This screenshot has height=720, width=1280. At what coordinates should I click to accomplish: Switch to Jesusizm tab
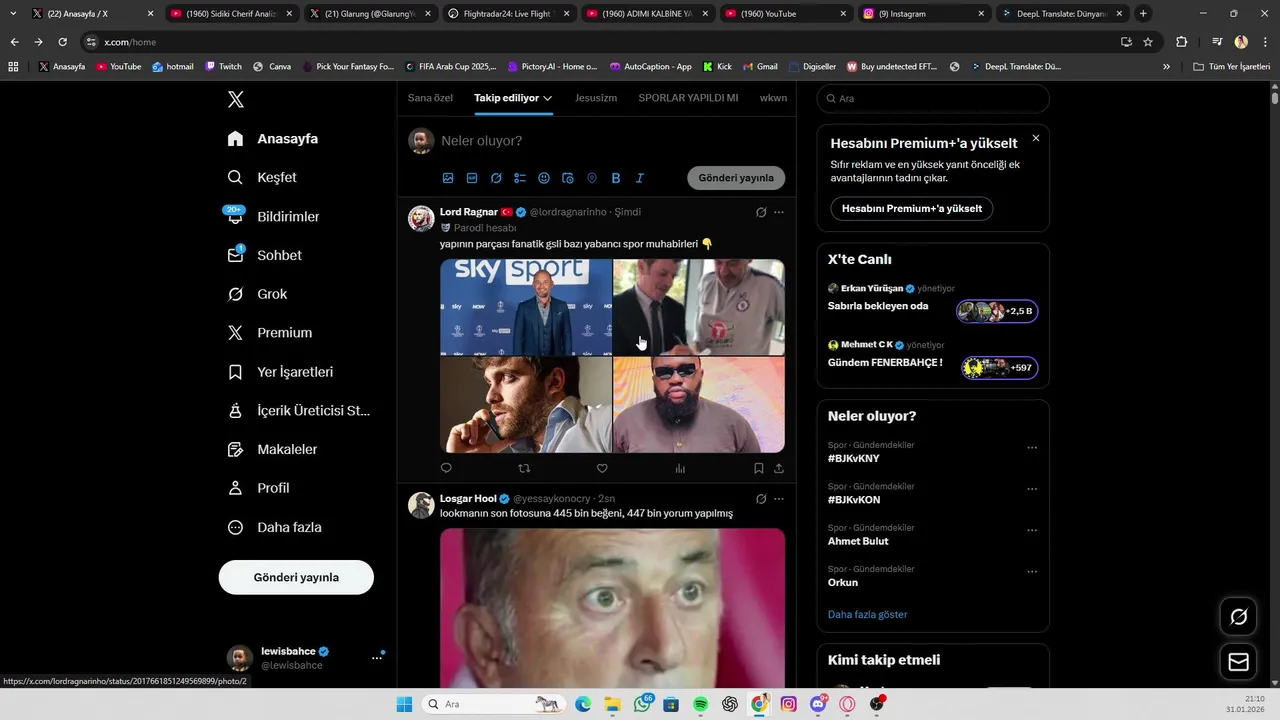596,98
